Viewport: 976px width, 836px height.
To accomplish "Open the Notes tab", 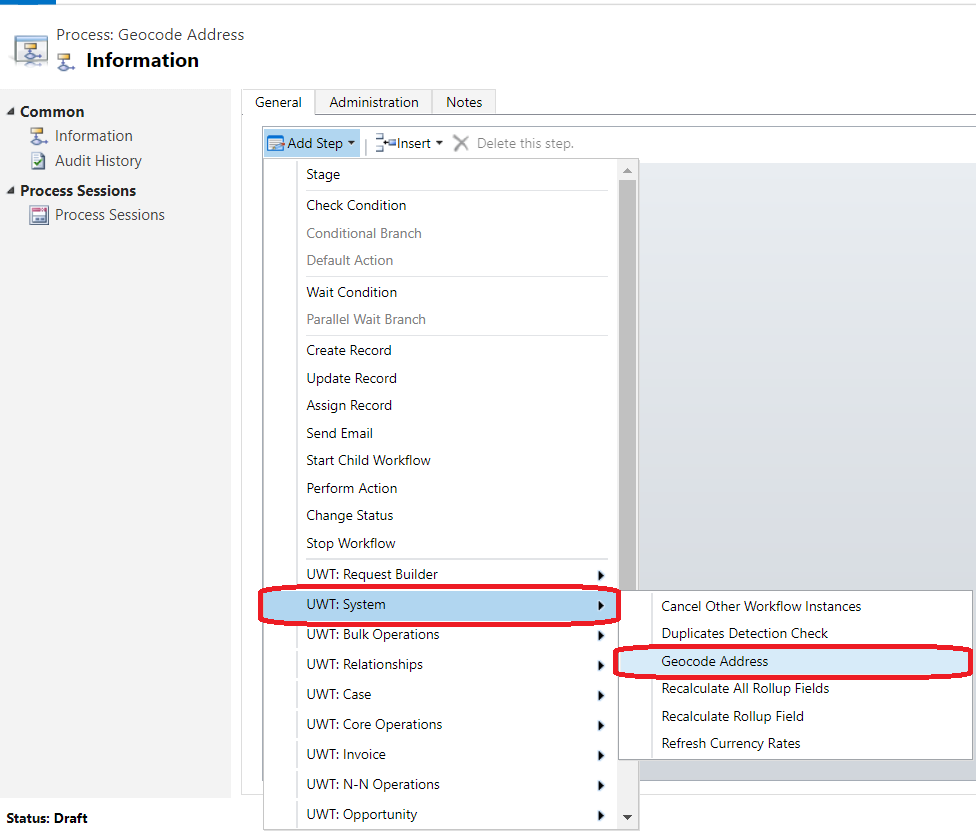I will coord(464,102).
